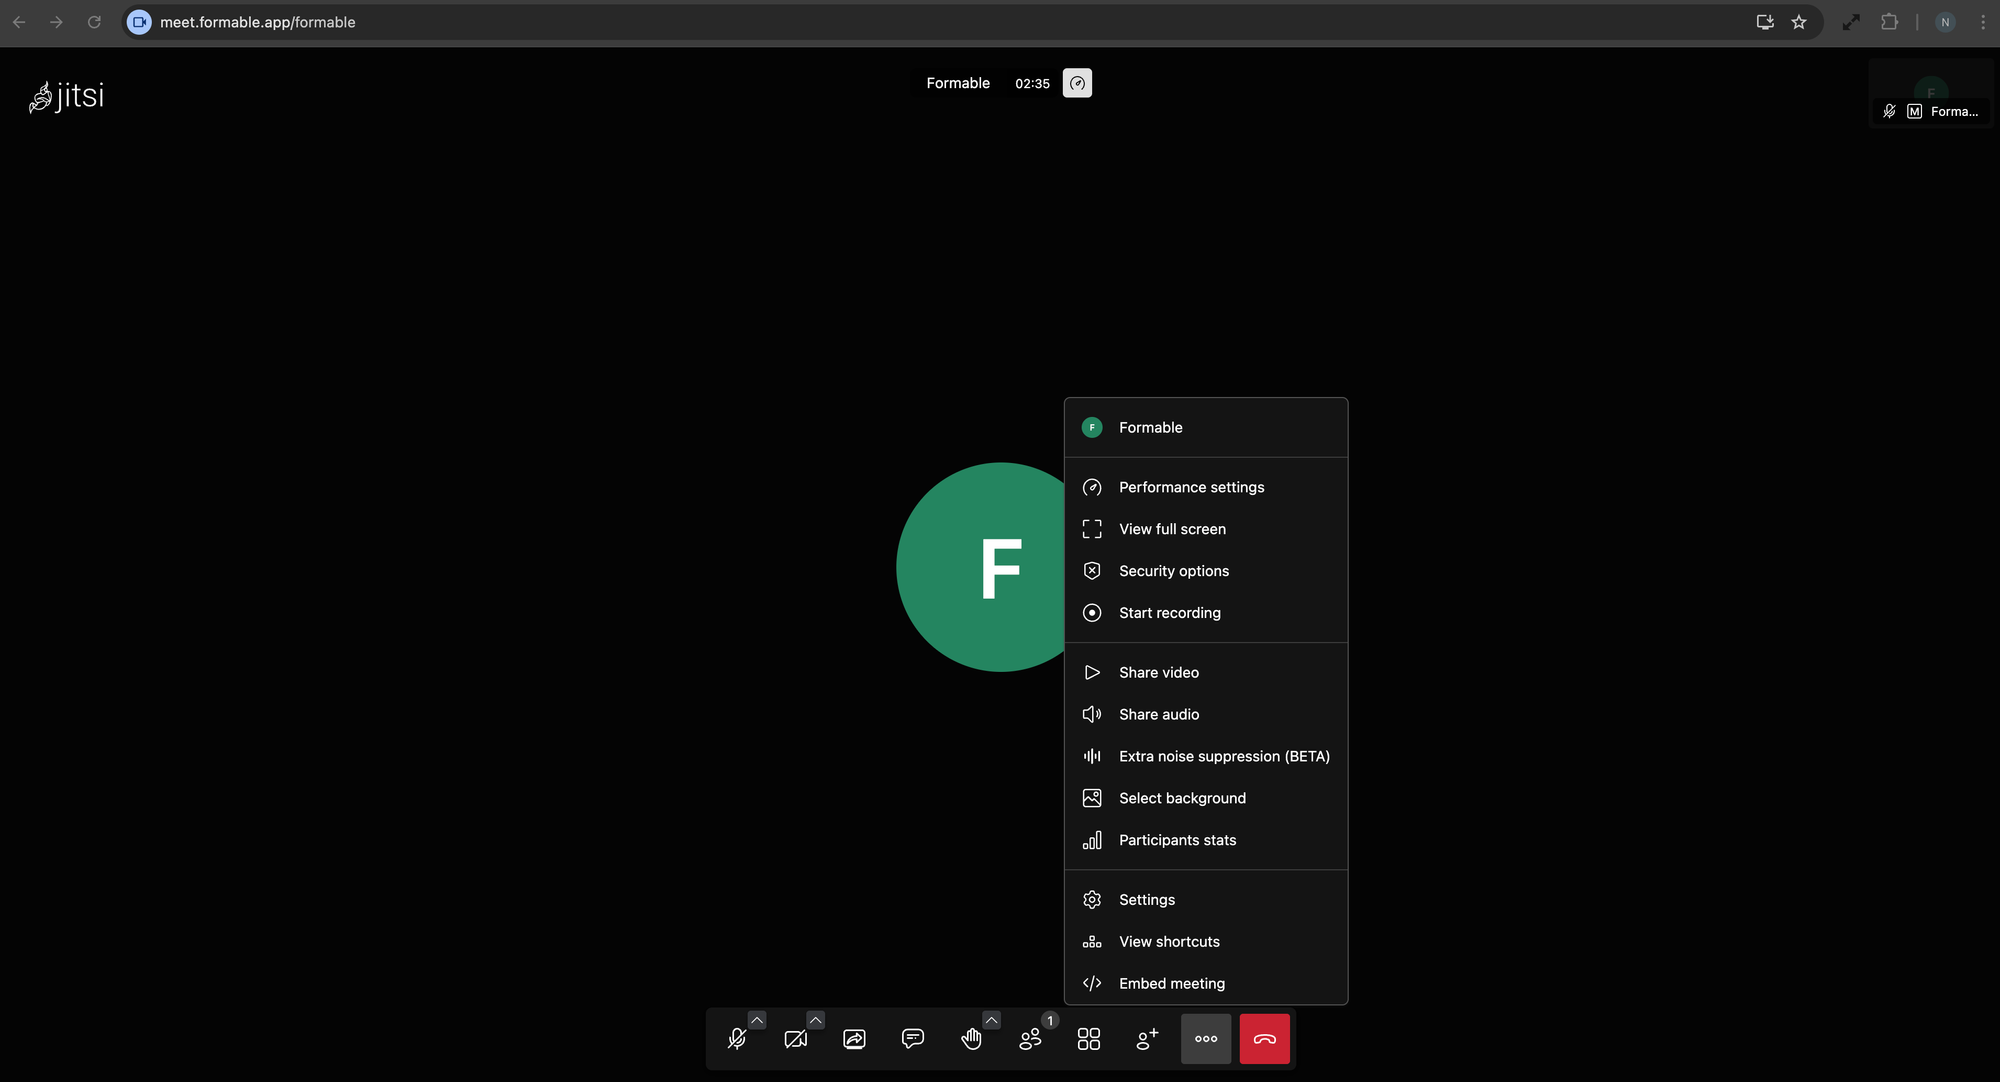This screenshot has height=1082, width=2000.
Task: Select Security options from the menu
Action: click(x=1173, y=570)
